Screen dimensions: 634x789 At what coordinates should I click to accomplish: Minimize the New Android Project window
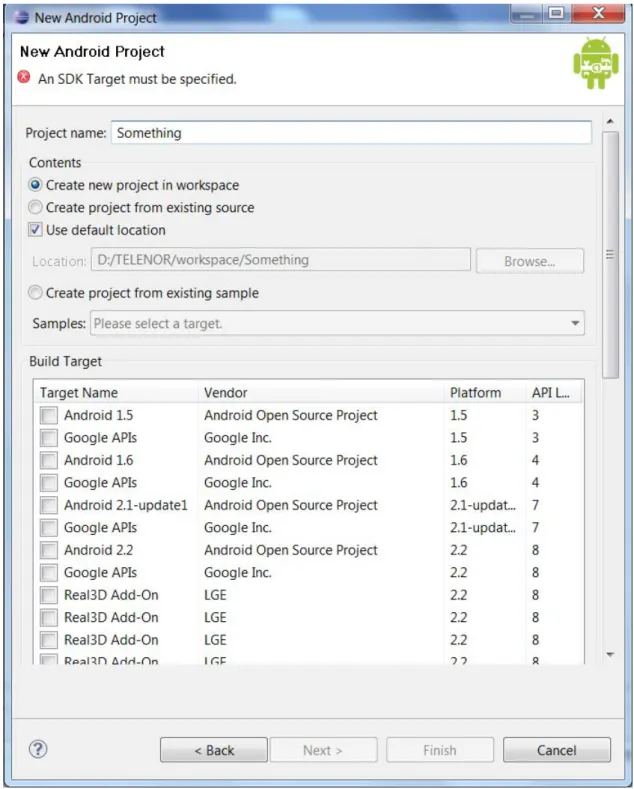526,14
